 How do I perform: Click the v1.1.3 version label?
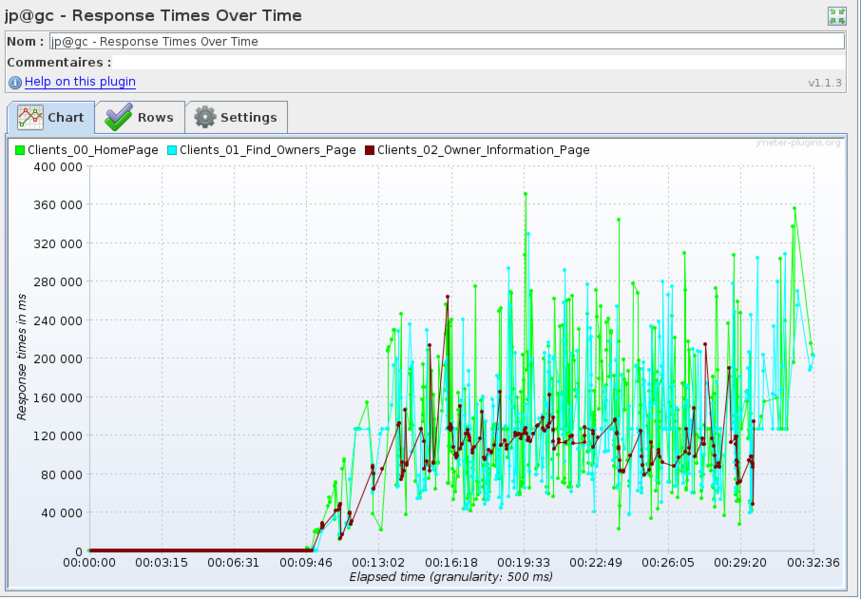pyautogui.click(x=825, y=83)
